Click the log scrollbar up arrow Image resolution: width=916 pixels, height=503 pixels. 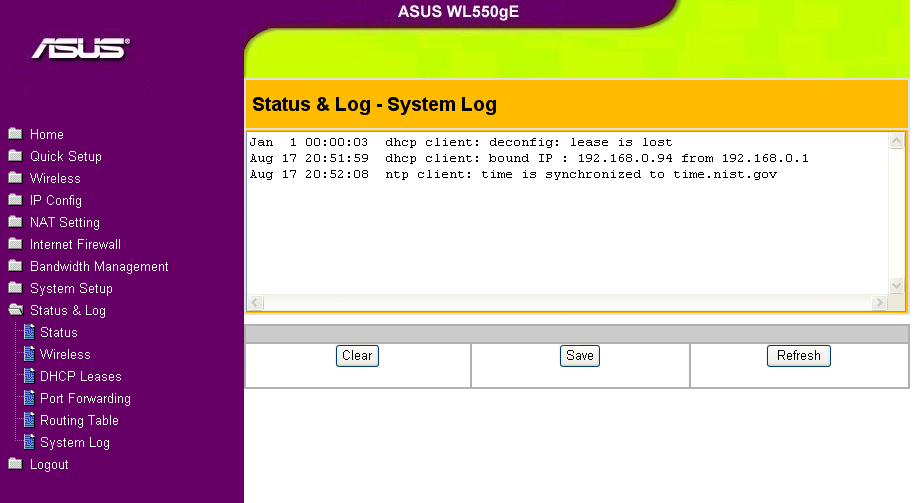(x=897, y=141)
